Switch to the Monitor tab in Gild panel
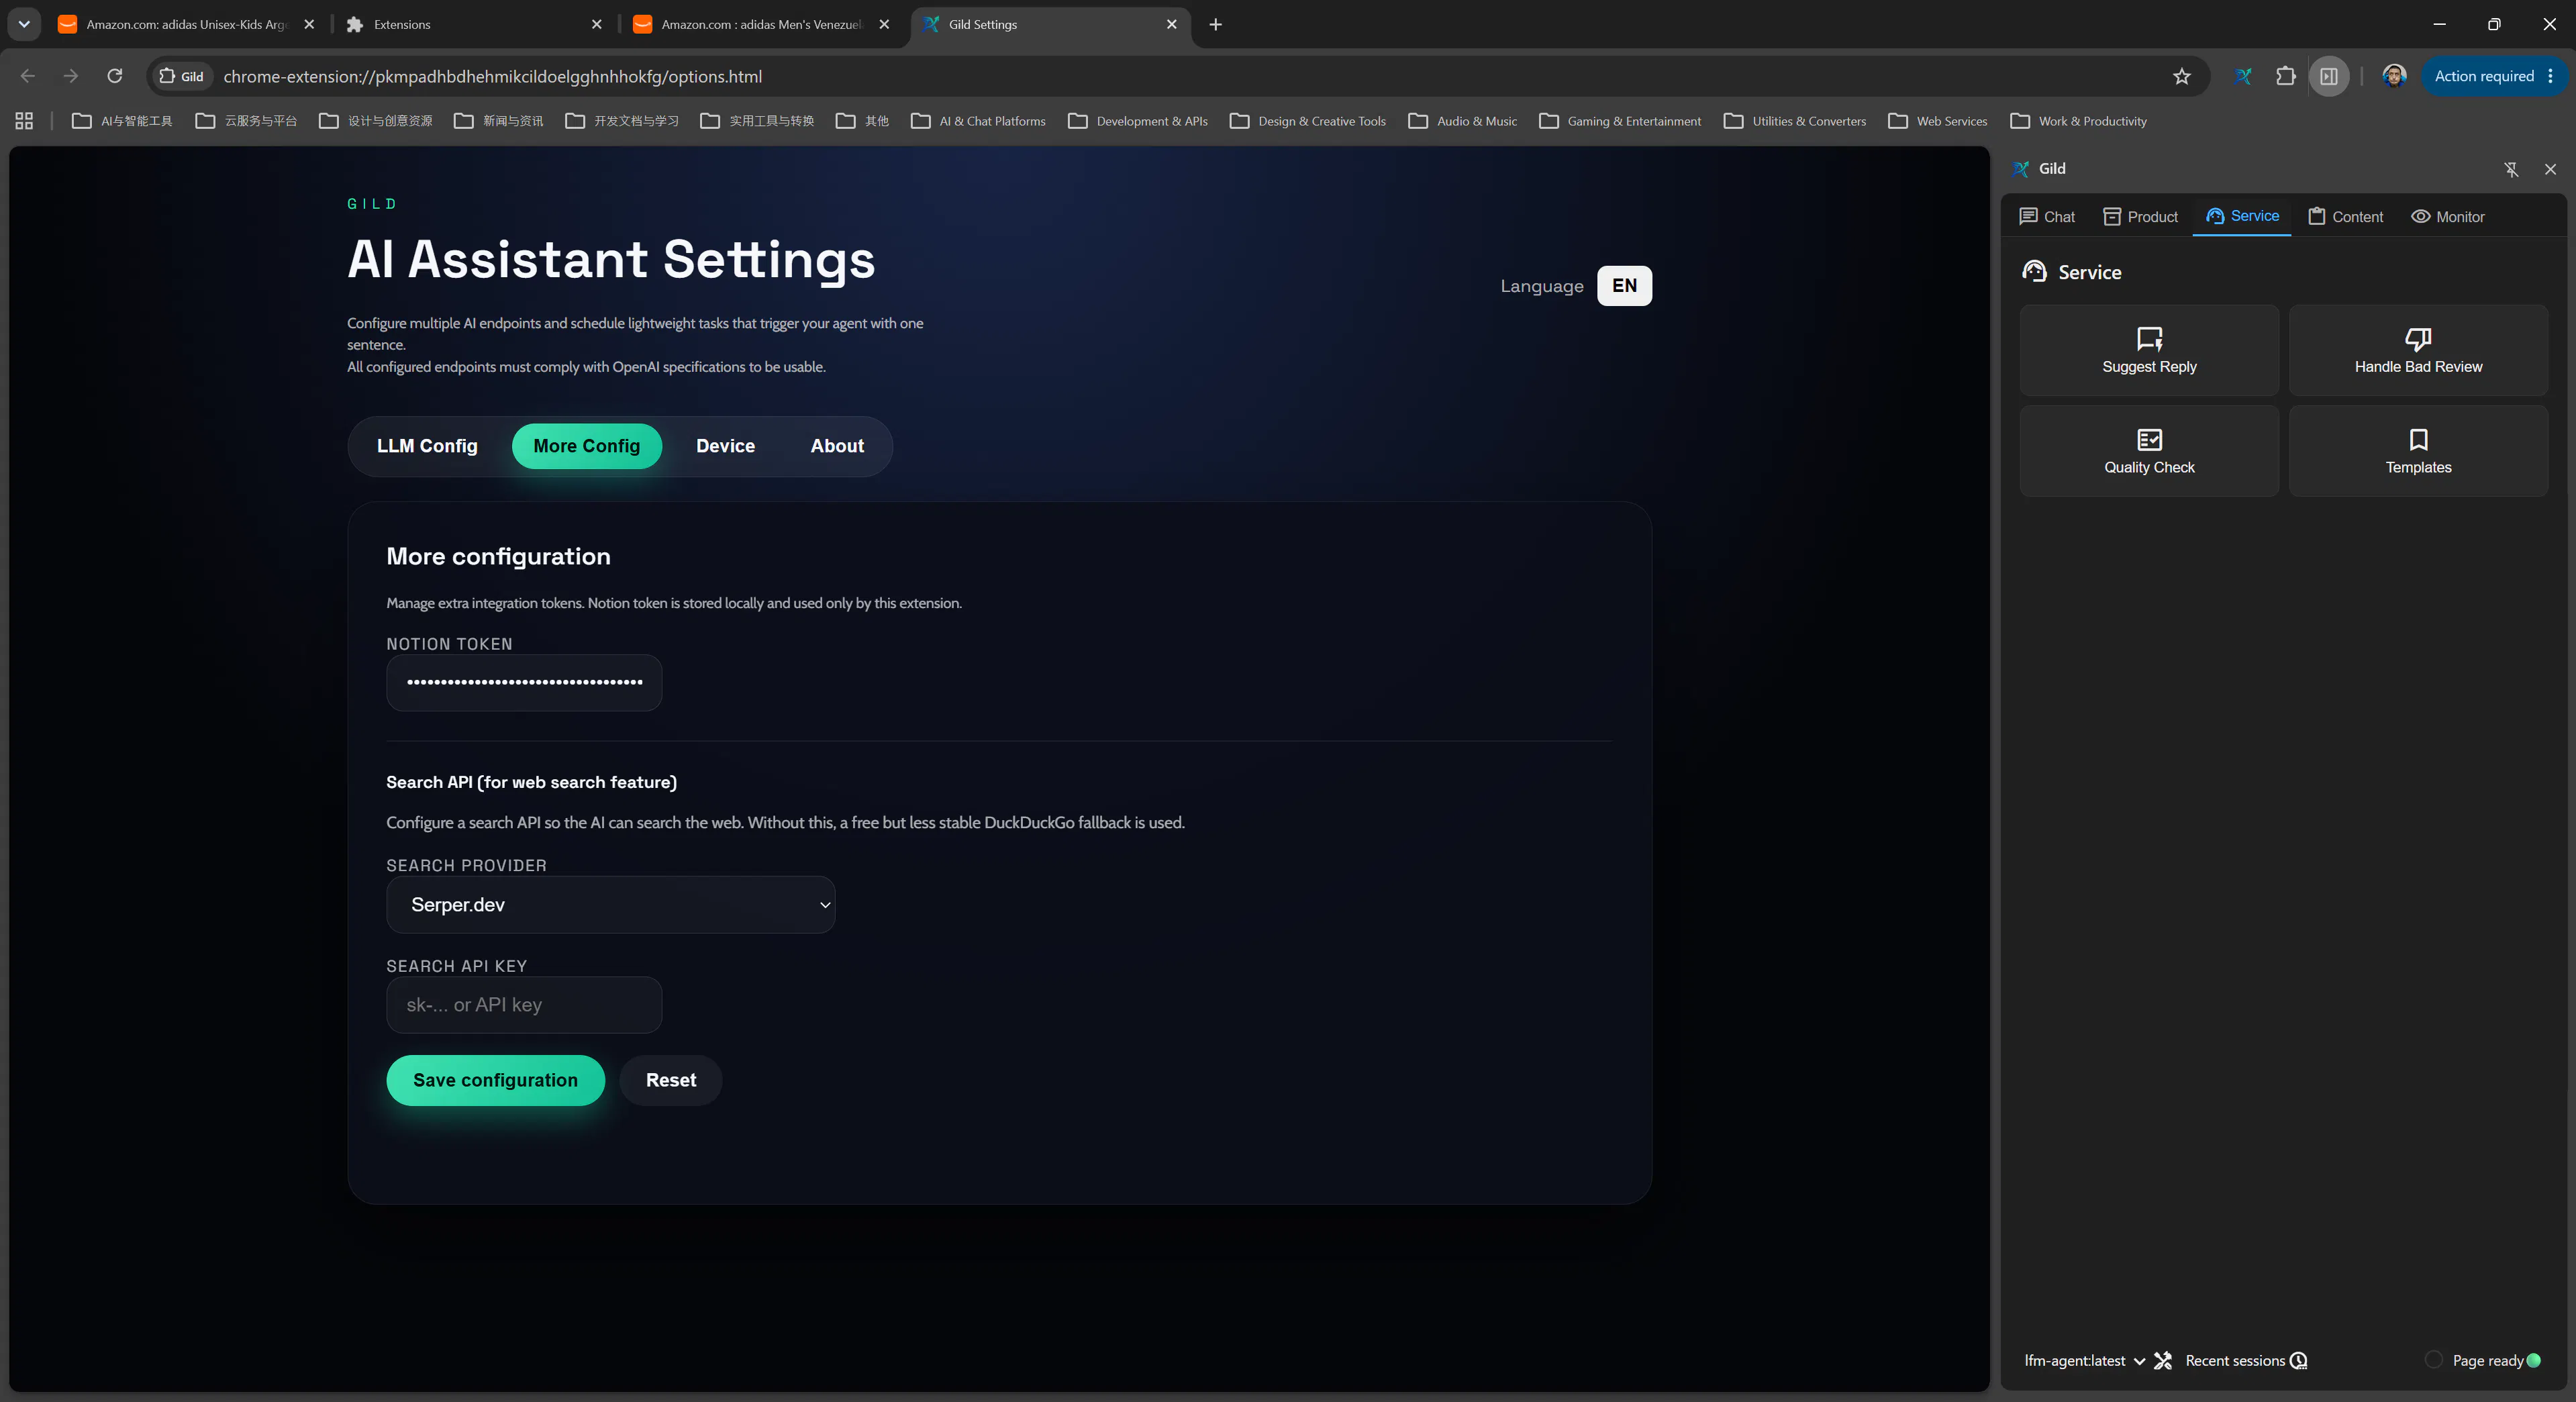Image resolution: width=2576 pixels, height=1402 pixels. [2447, 216]
